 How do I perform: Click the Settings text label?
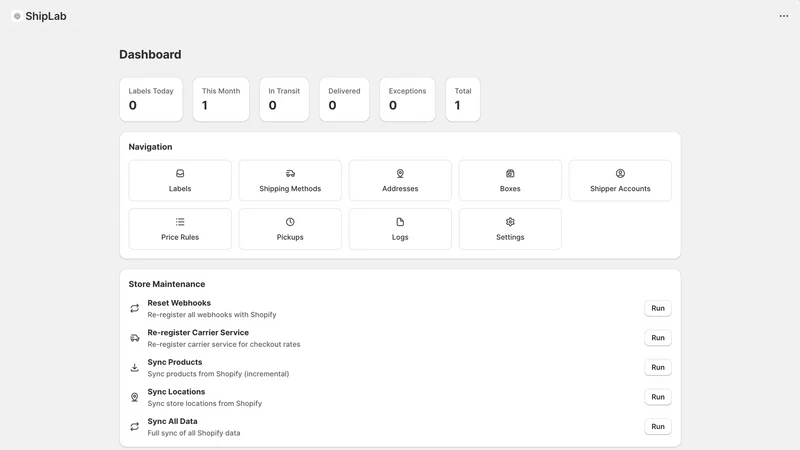pyautogui.click(x=510, y=237)
